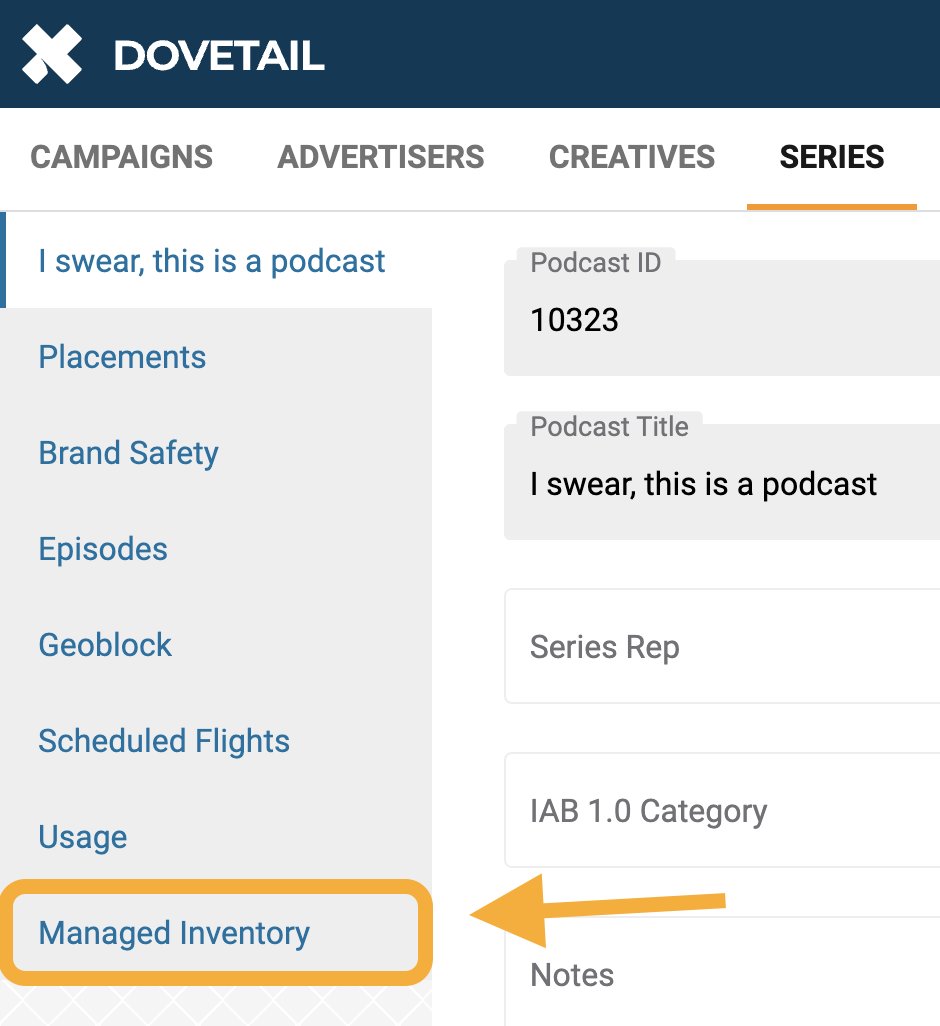The width and height of the screenshot is (940, 1026).
Task: Go to the Creatives tab
Action: (632, 157)
